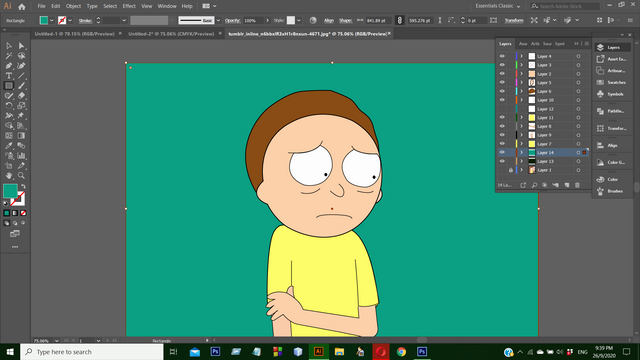The width and height of the screenshot is (640, 360).
Task: Click the Delete Selection trash icon in Layers
Action: 577,185
